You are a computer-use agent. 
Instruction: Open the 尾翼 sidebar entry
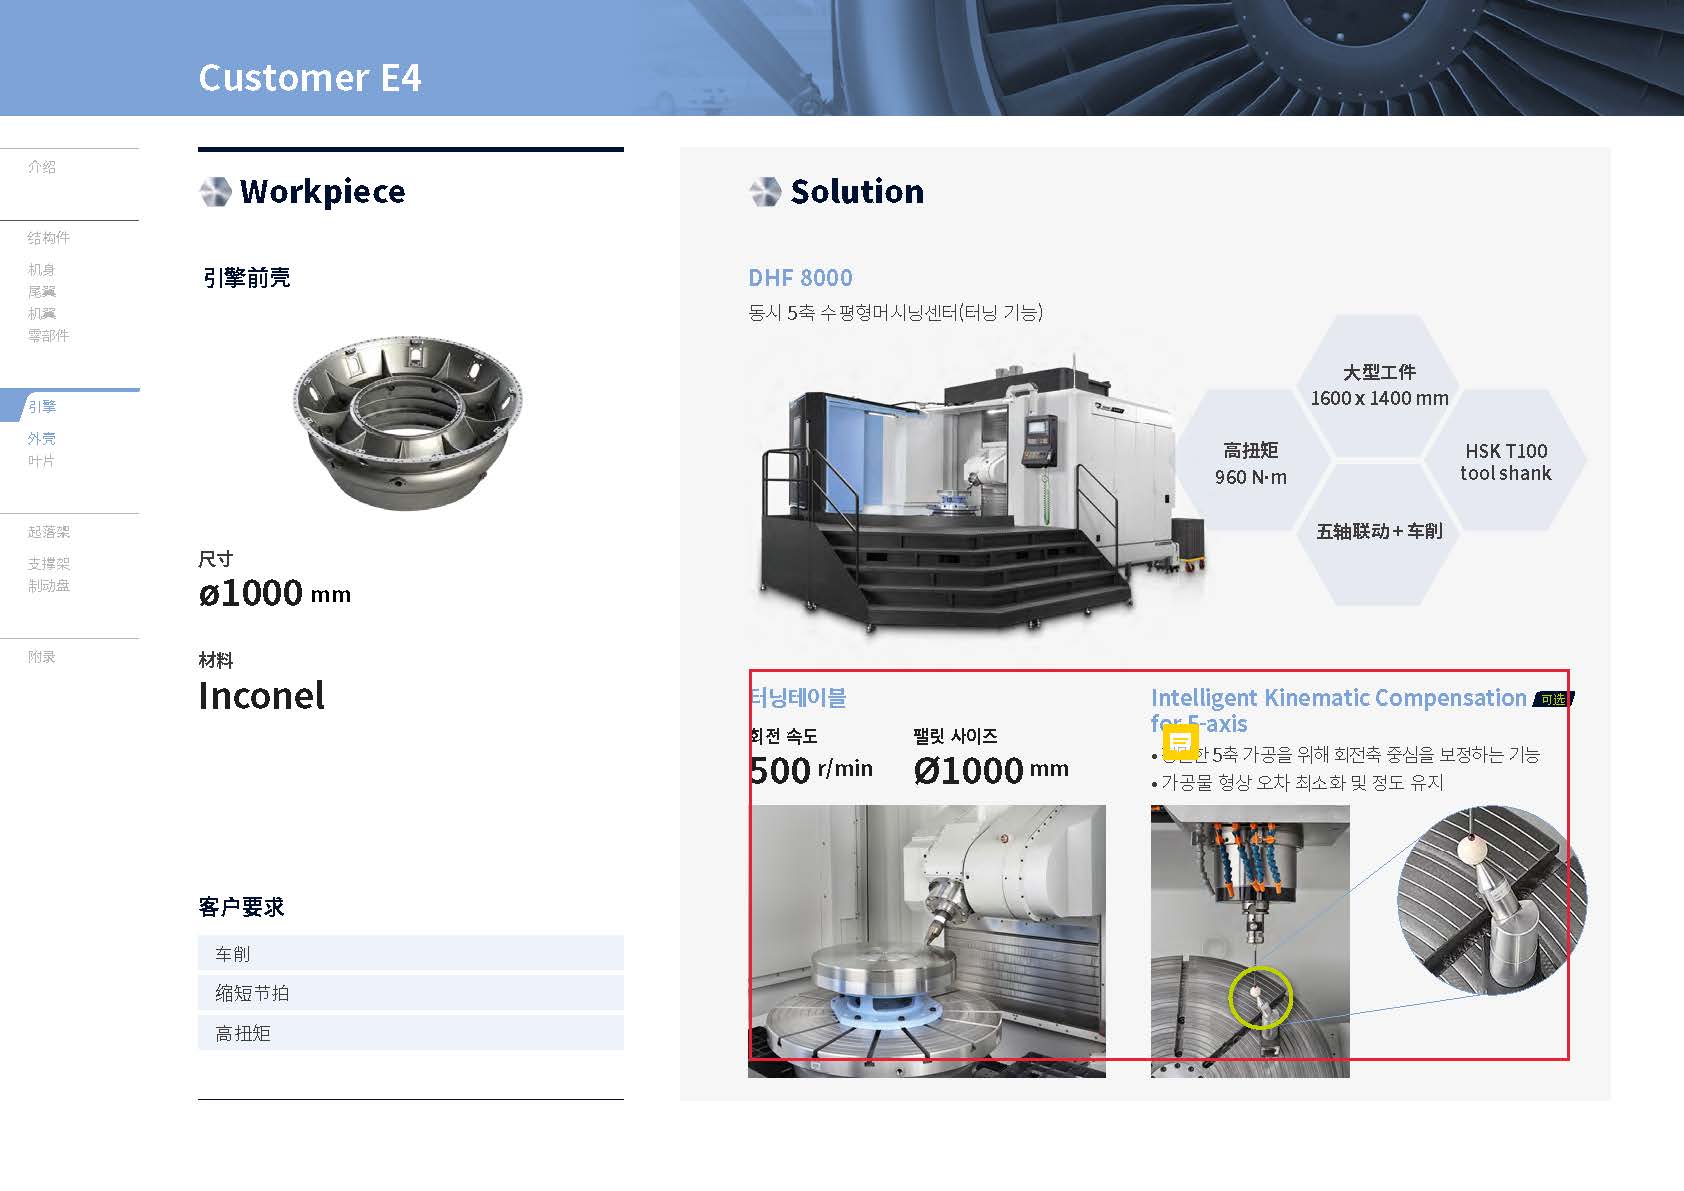(x=42, y=292)
